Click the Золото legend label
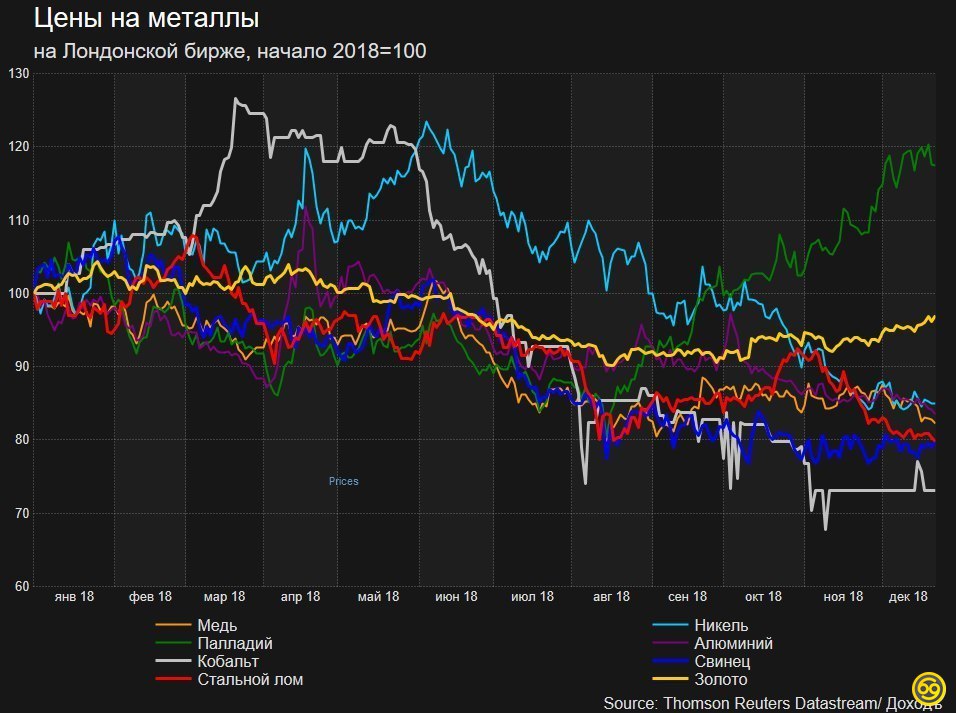 click(x=721, y=679)
